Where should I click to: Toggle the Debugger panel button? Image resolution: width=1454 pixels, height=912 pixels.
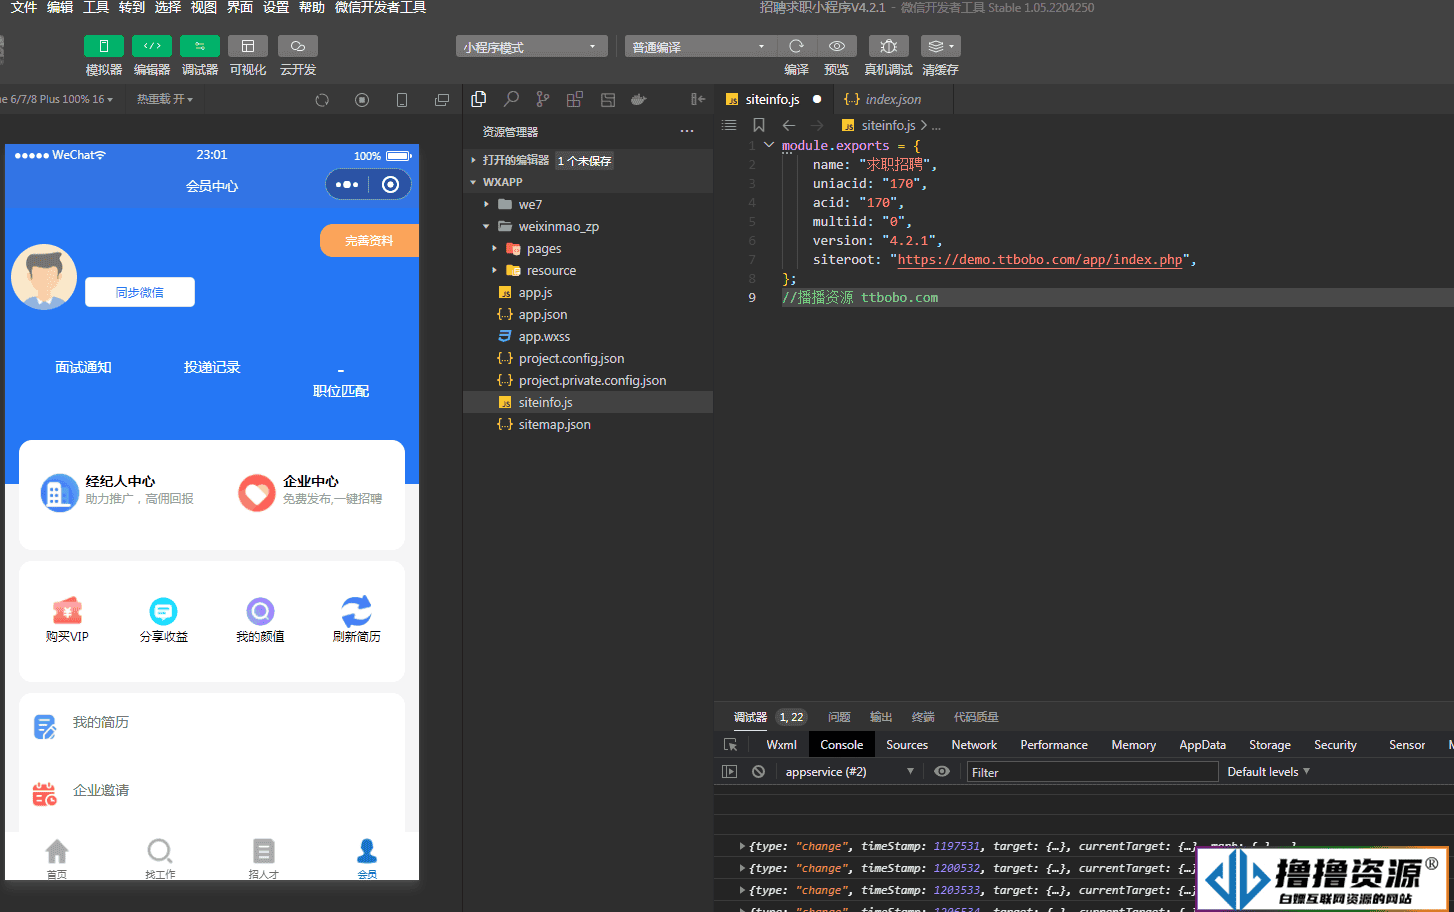(x=200, y=46)
